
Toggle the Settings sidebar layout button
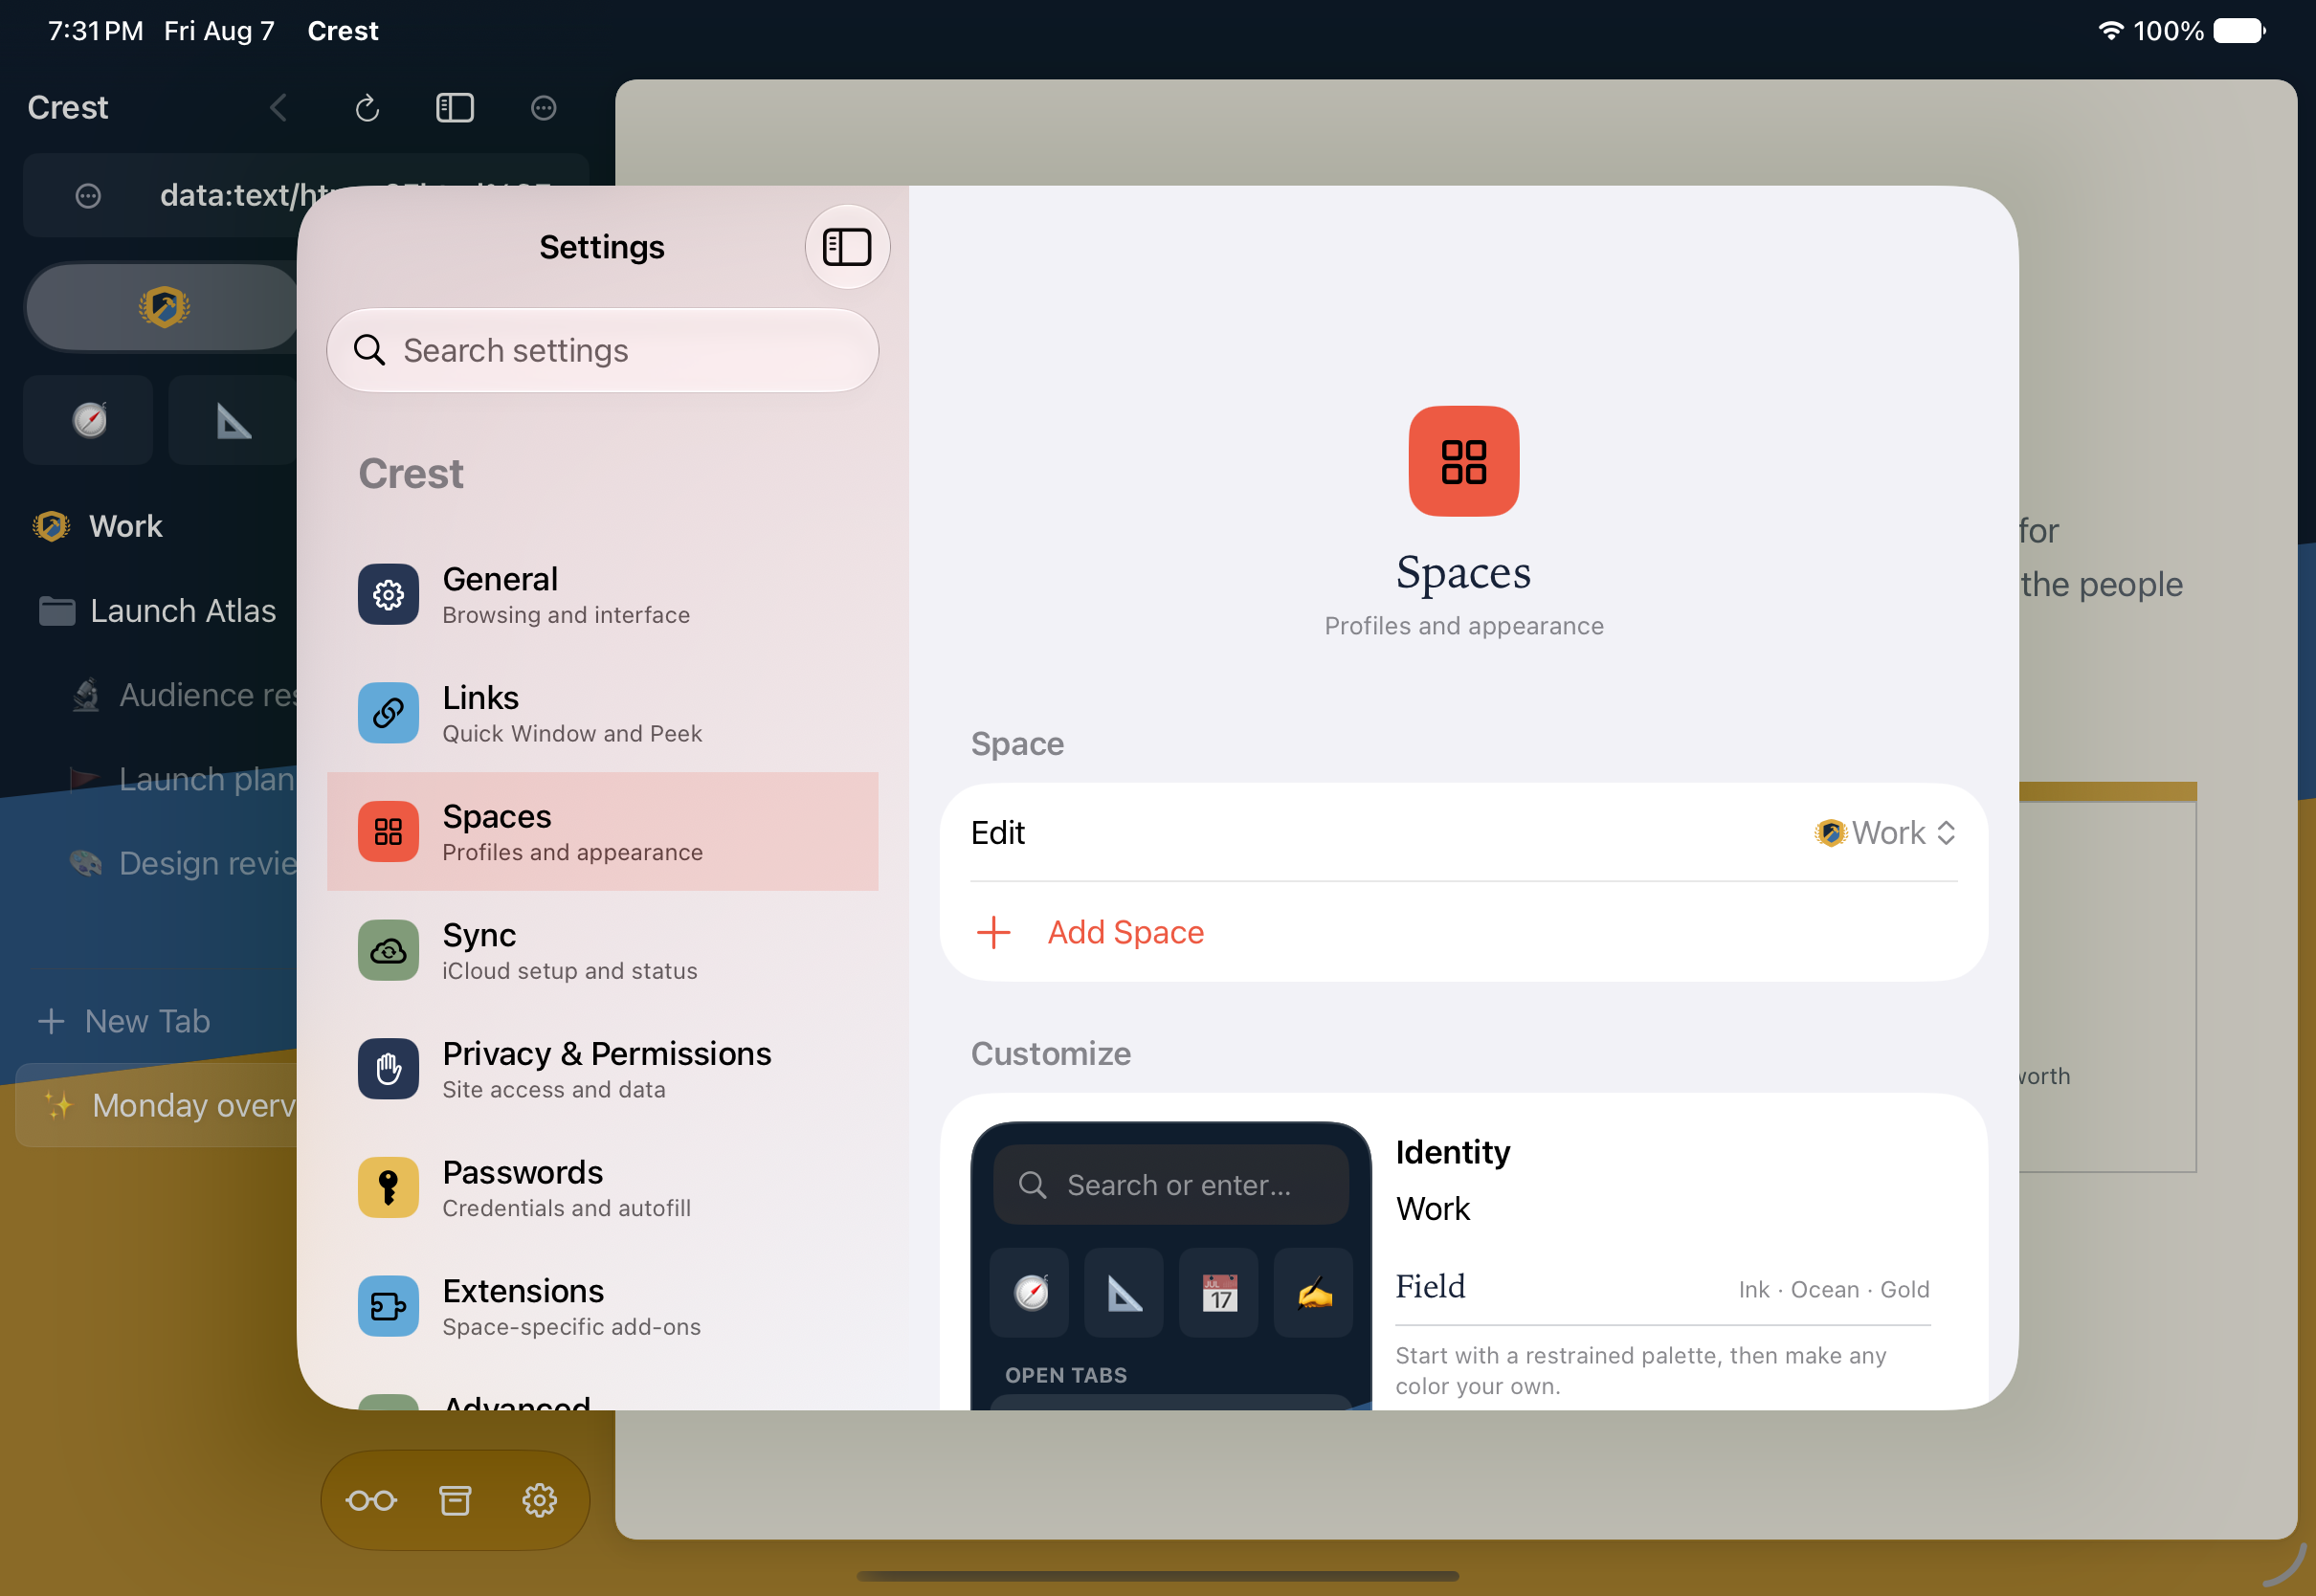tap(847, 247)
